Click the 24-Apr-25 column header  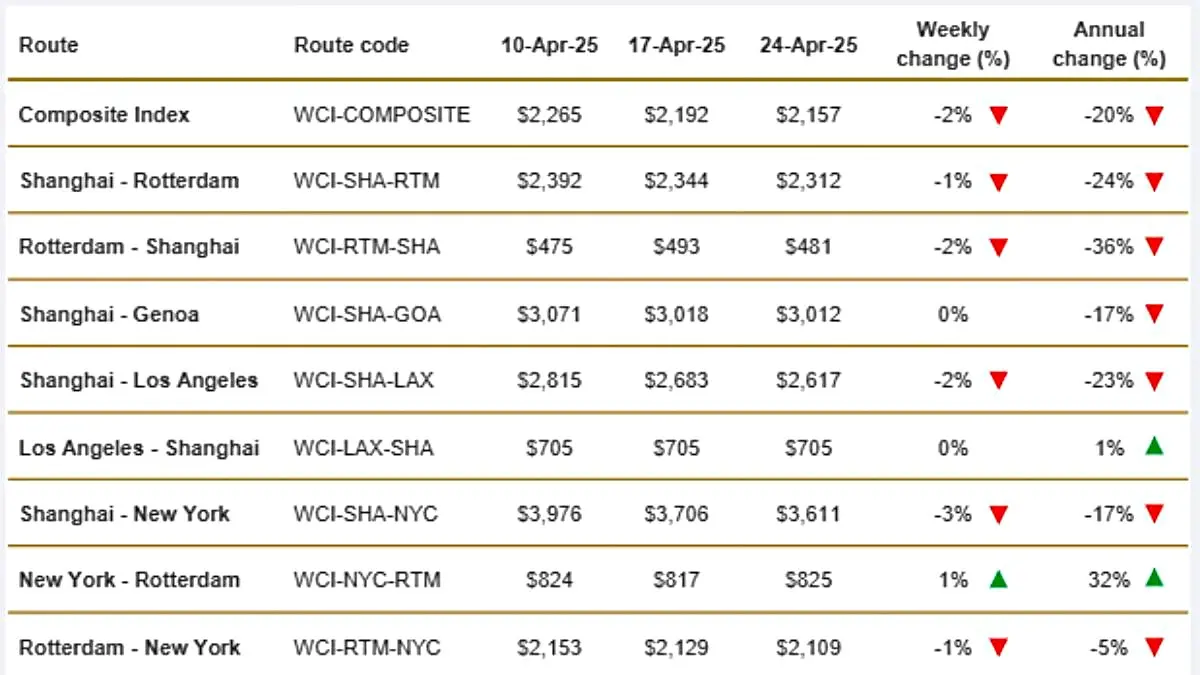click(808, 45)
